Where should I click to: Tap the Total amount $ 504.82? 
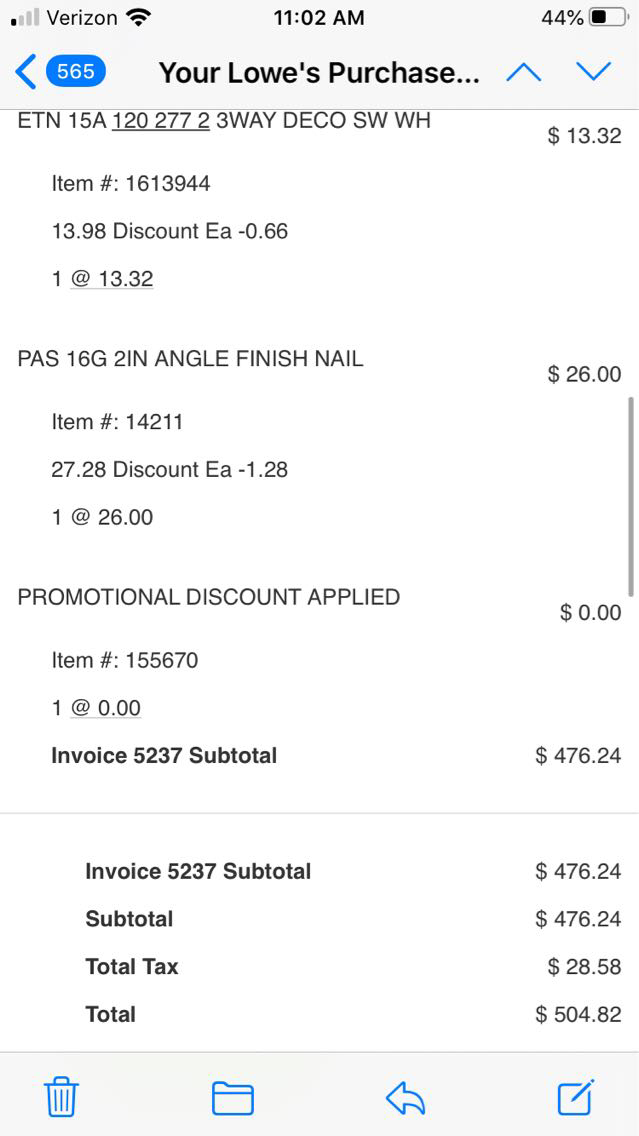click(578, 1014)
